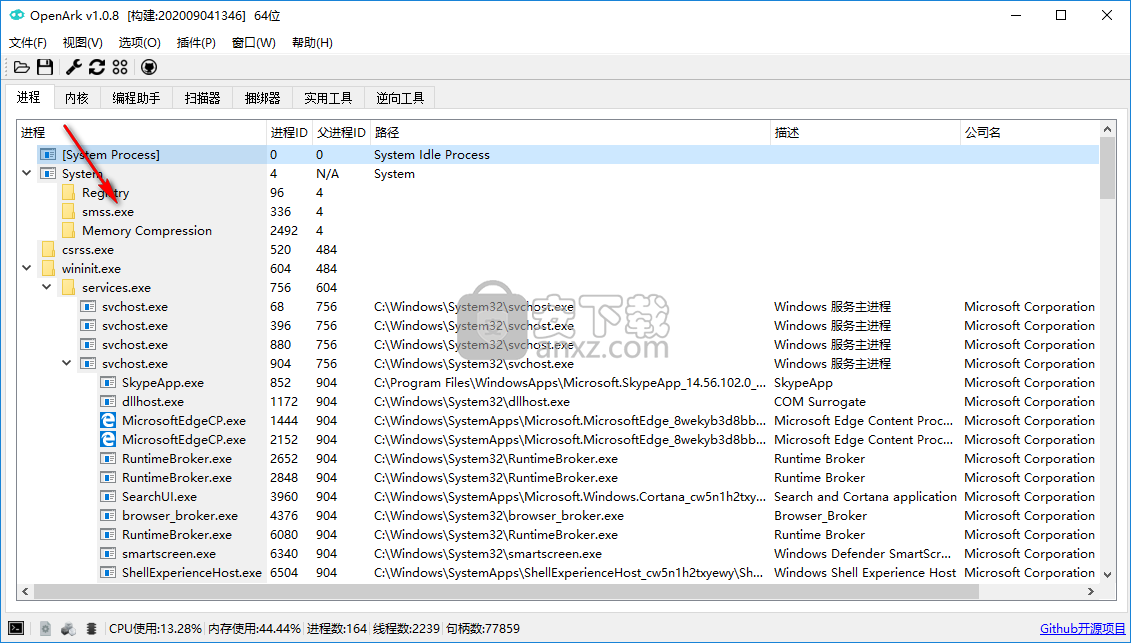This screenshot has height=643, width=1131.
Task: Click the folder icon beside smss.exe
Action: [x=69, y=211]
